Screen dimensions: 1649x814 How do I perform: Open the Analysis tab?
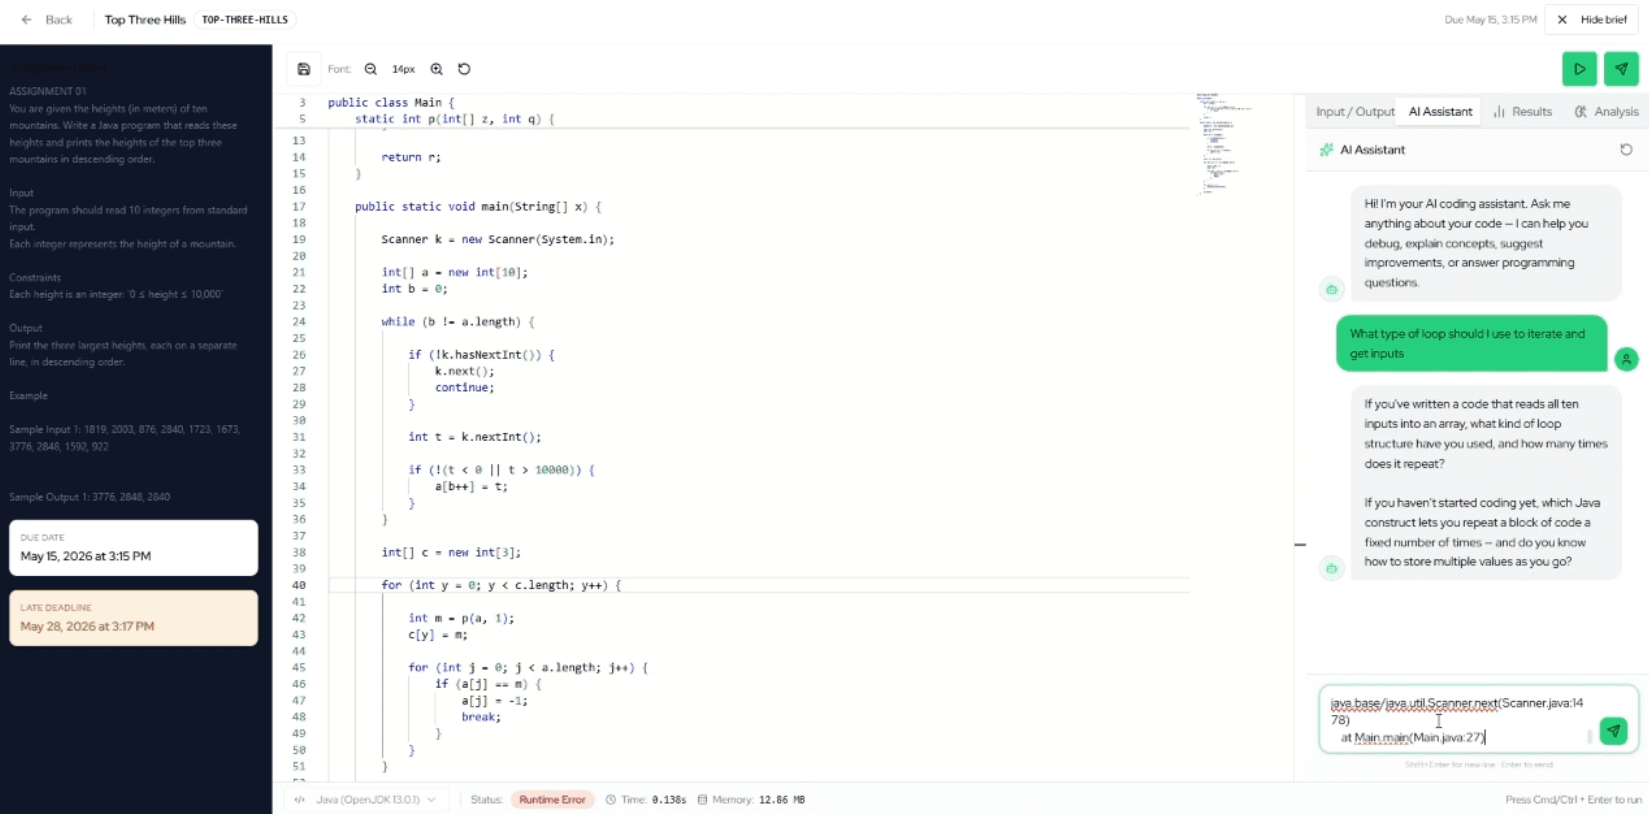[1606, 111]
